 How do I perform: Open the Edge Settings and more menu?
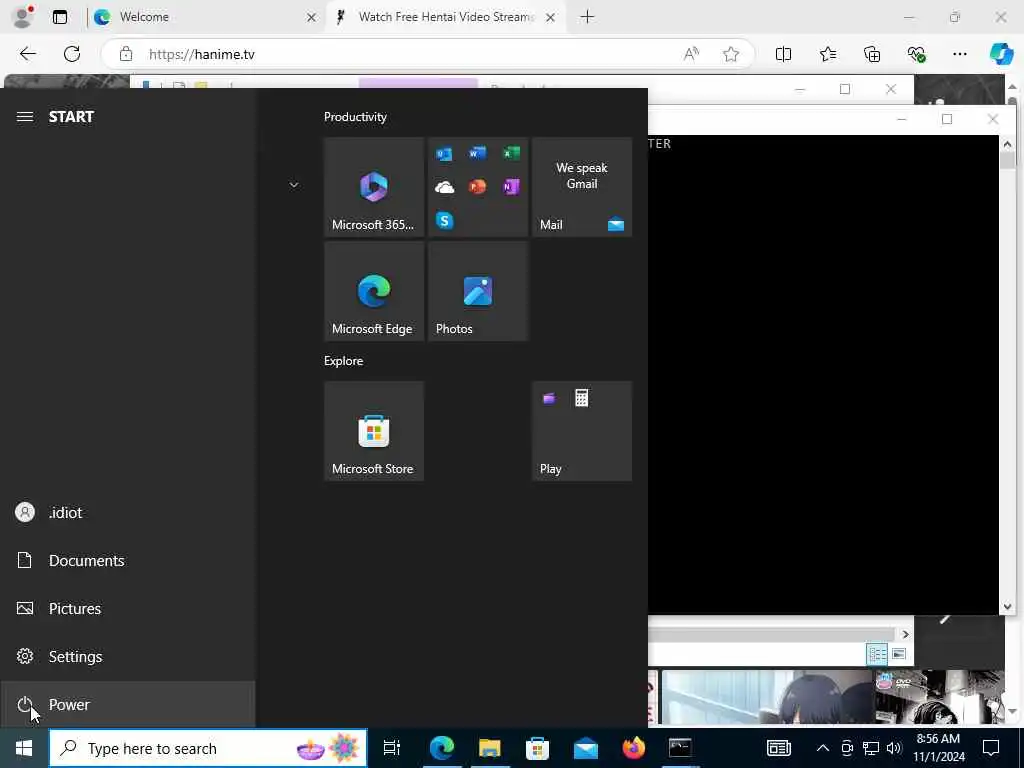point(959,54)
